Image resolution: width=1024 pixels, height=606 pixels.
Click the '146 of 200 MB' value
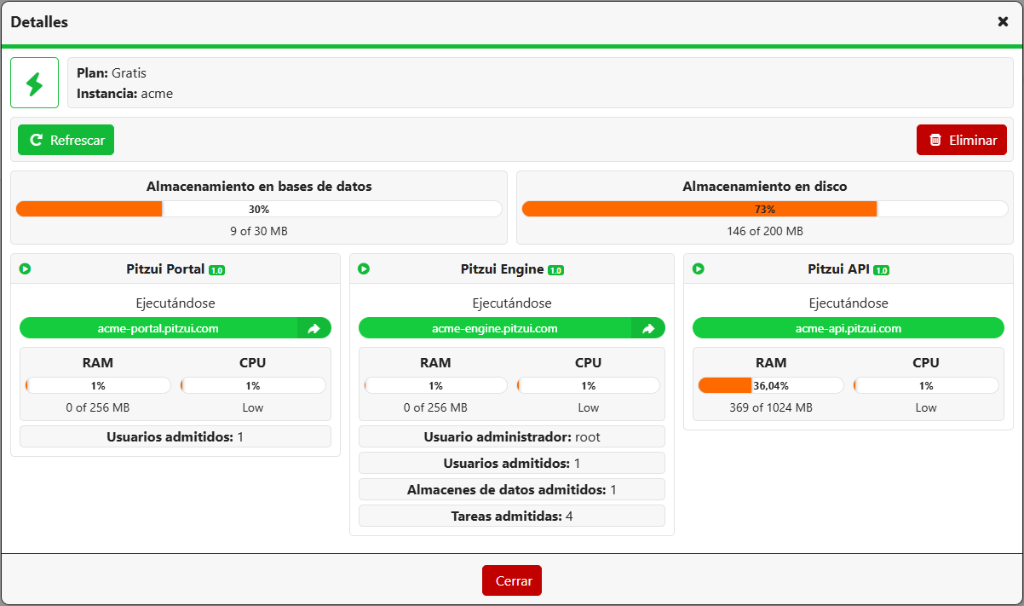(765, 231)
